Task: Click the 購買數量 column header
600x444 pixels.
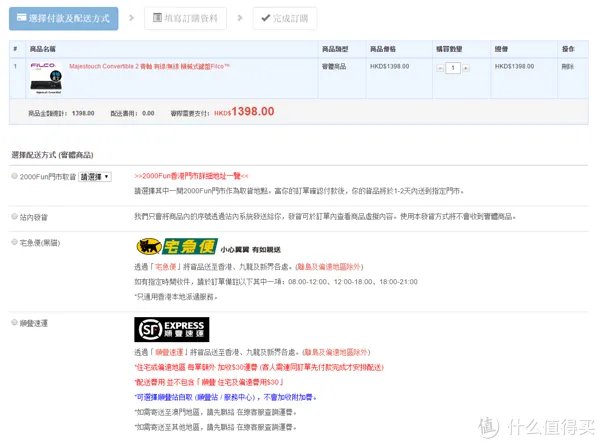Action: pyautogui.click(x=449, y=49)
